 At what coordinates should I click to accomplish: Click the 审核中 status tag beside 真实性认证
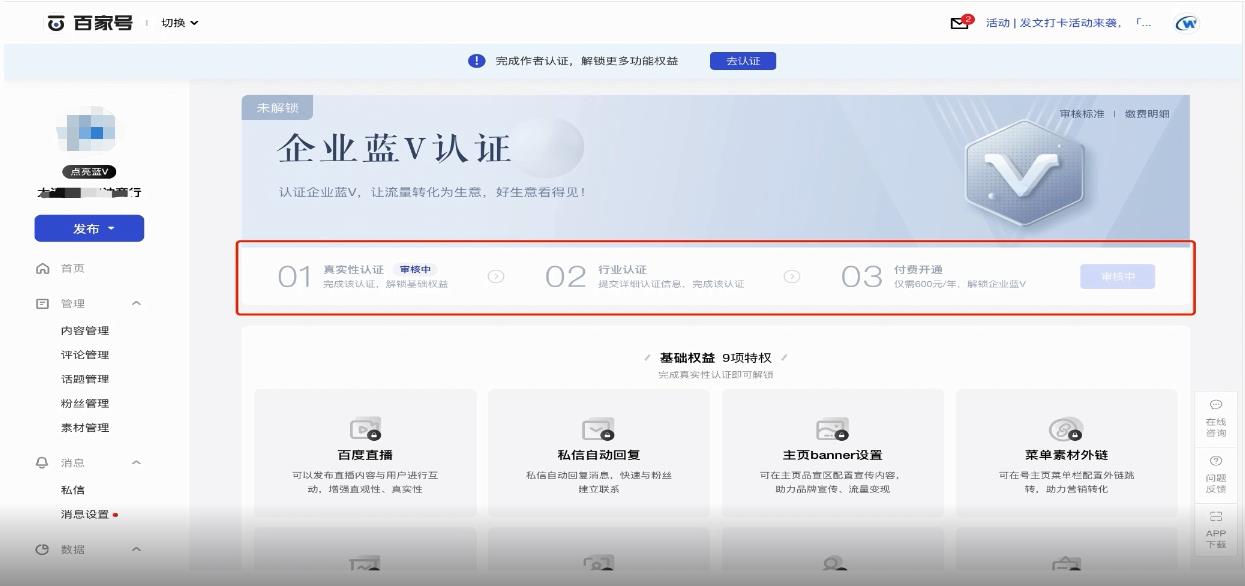tap(415, 270)
